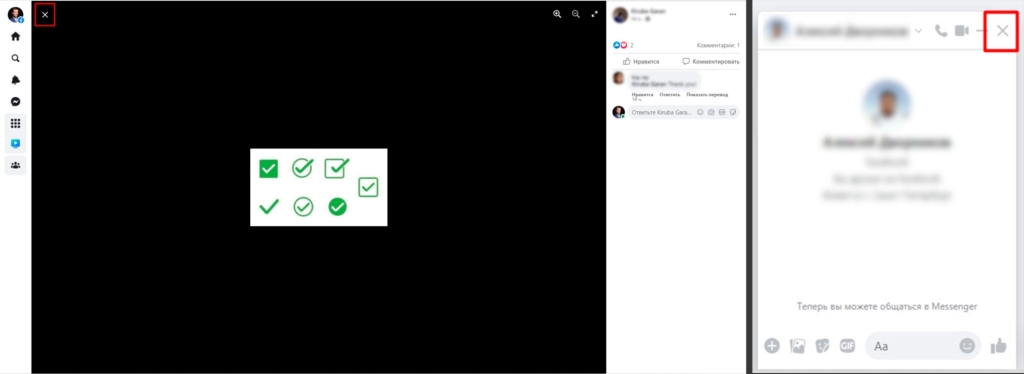
Task: Click 'Показать перевод' under the comment
Action: (707, 95)
